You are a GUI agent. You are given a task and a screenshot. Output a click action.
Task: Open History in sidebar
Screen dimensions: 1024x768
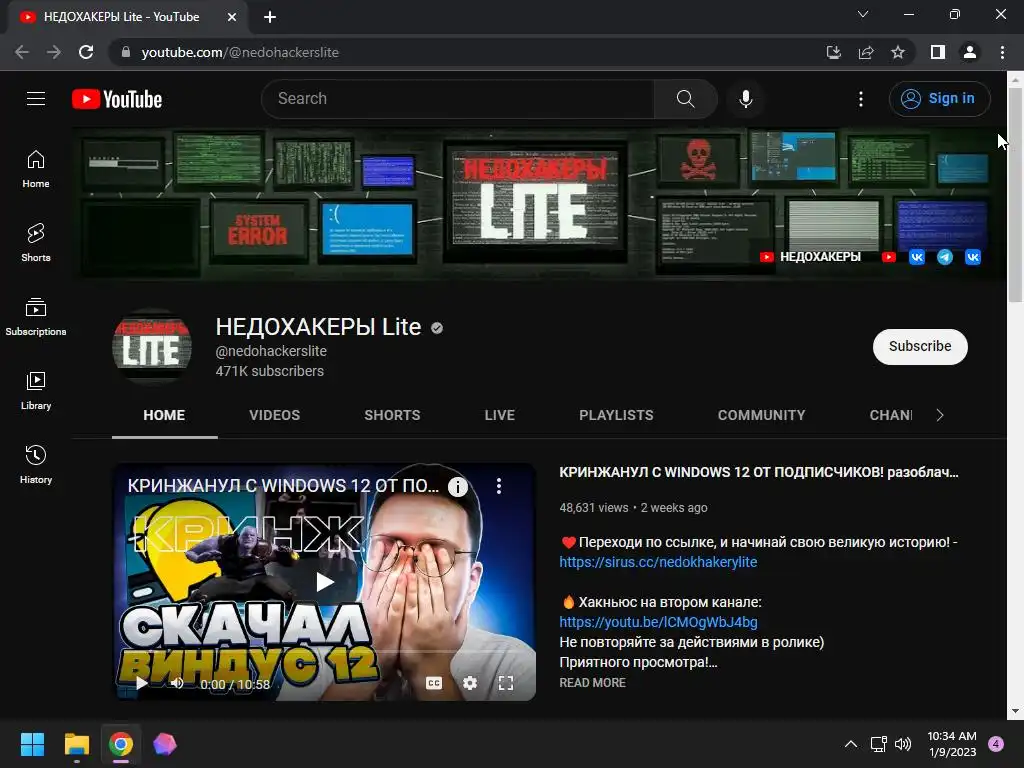(x=36, y=464)
